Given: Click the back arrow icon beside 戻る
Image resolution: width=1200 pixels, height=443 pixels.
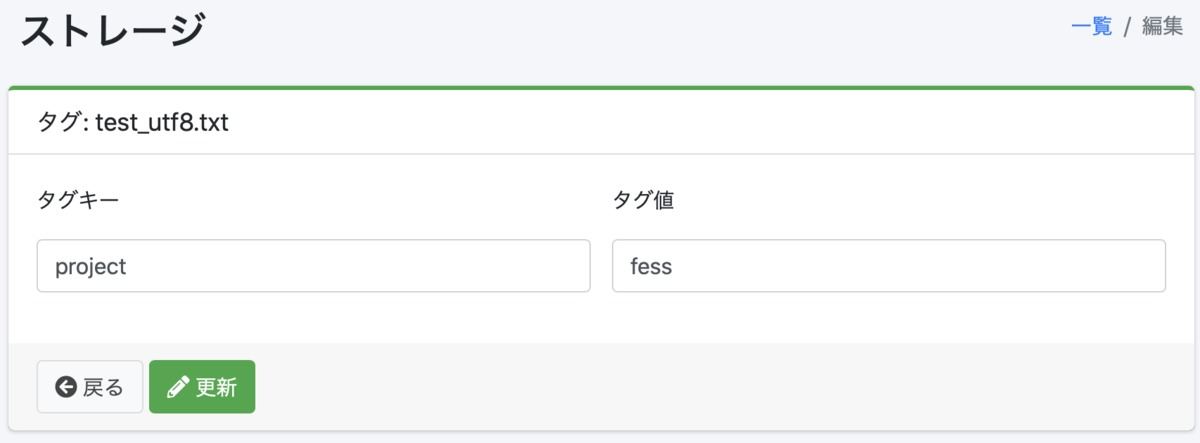Looking at the screenshot, I should (x=66, y=387).
